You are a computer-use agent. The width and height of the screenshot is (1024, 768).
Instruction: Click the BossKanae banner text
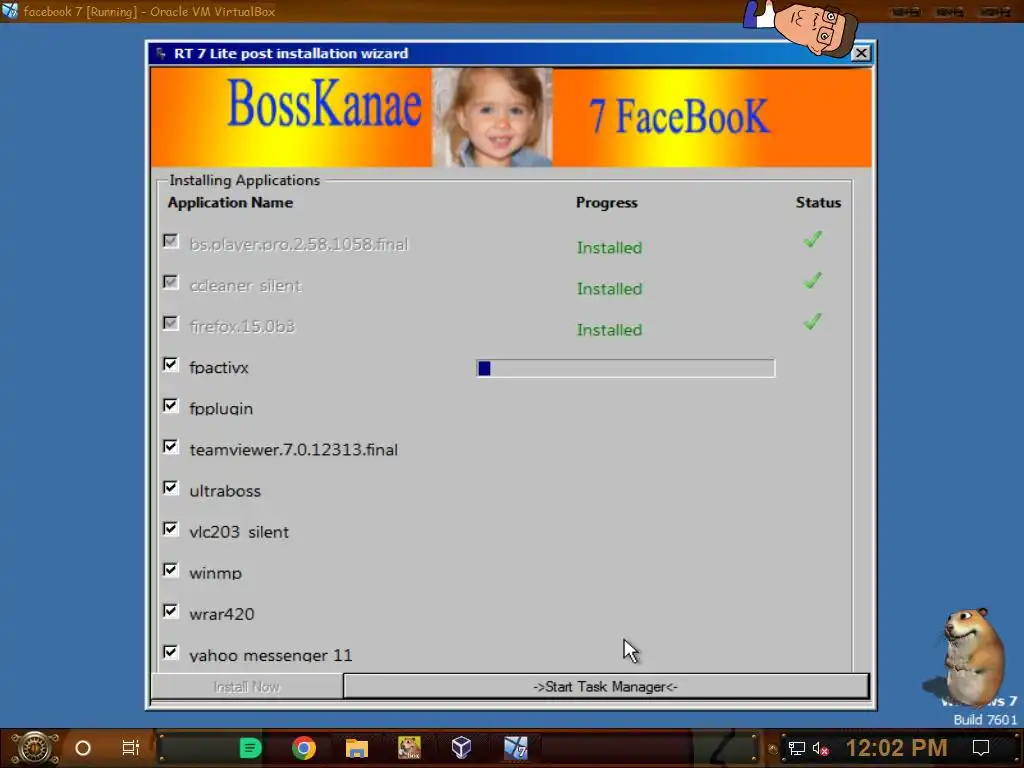[325, 103]
